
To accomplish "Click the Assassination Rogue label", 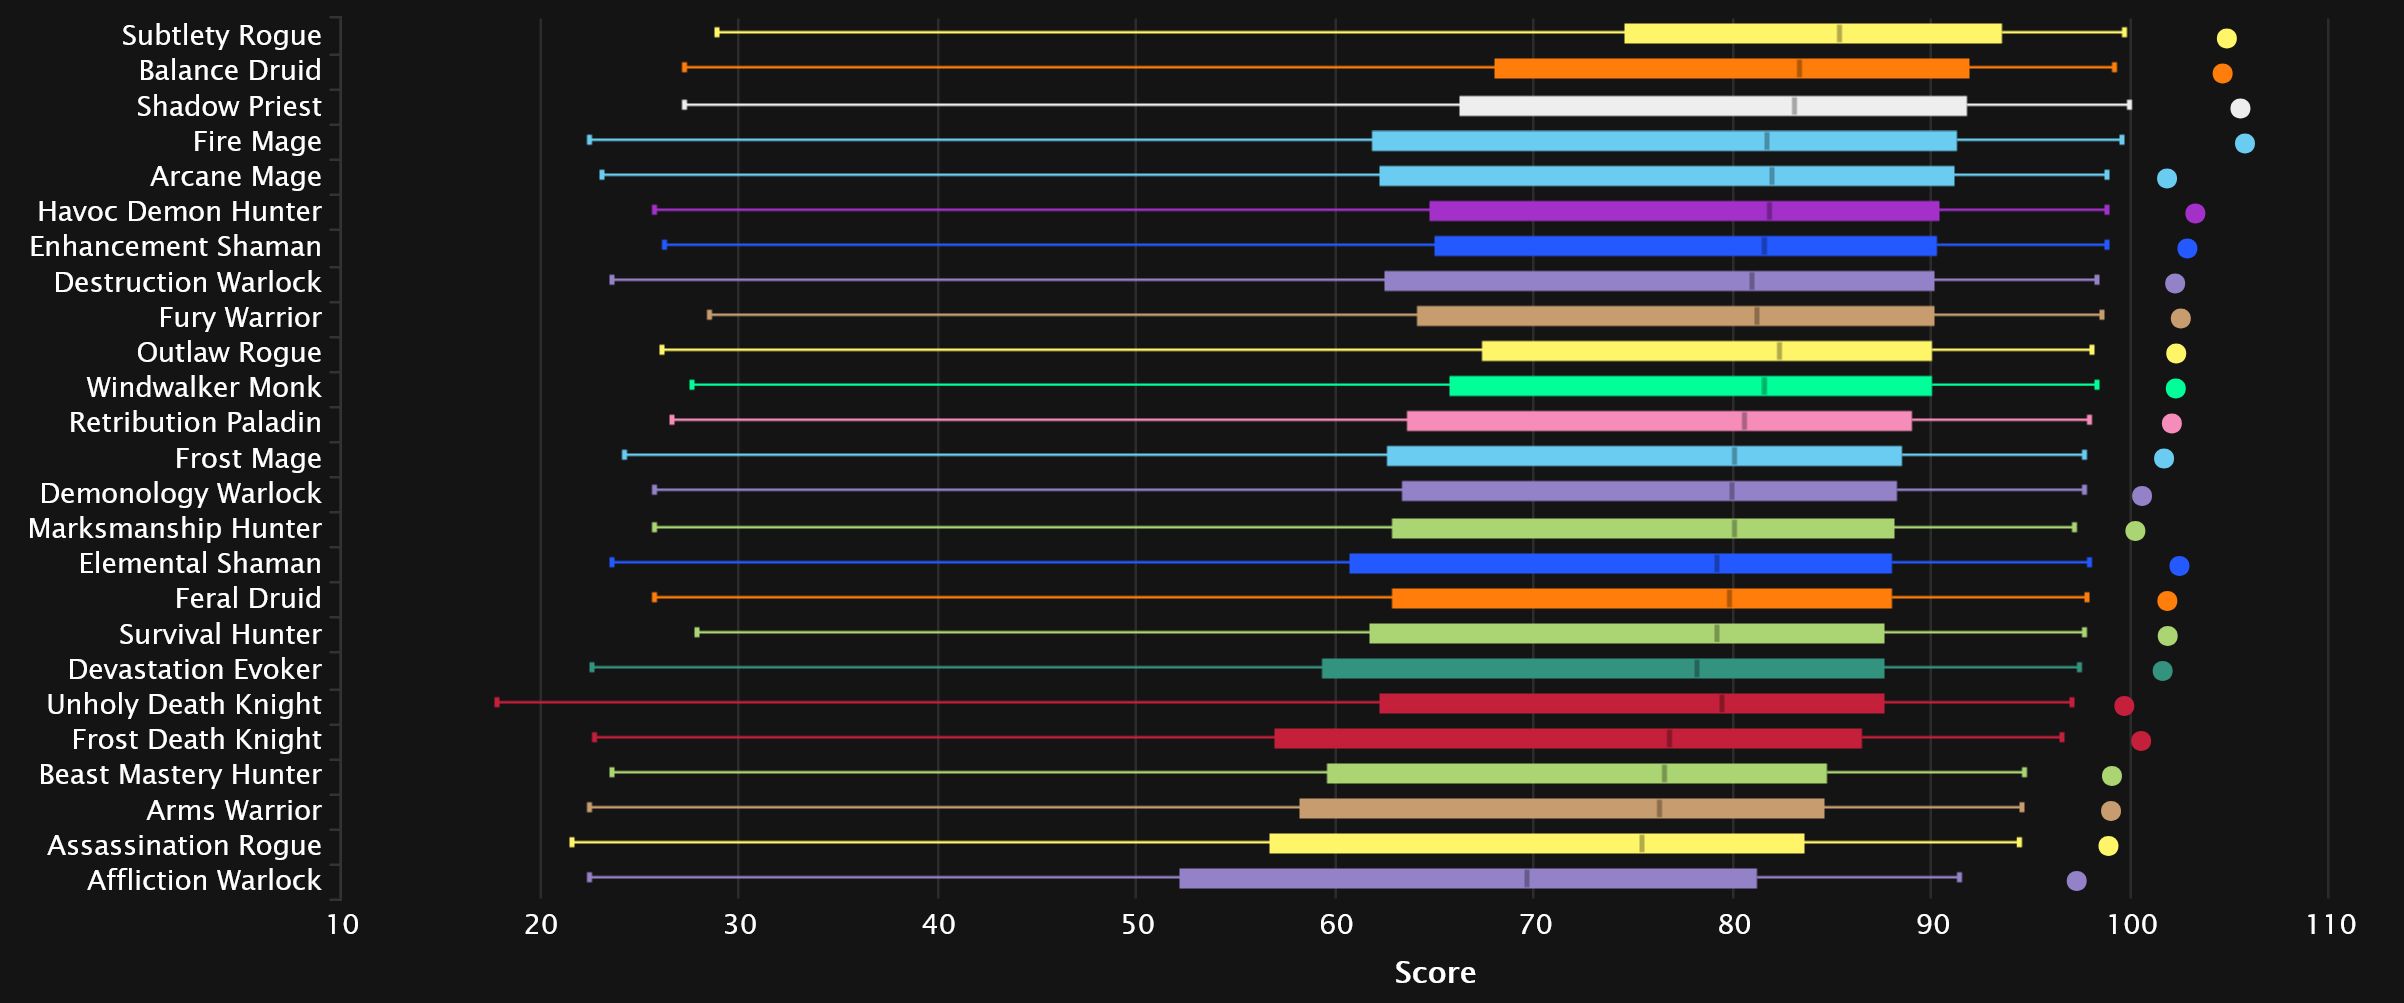I will coord(184,845).
